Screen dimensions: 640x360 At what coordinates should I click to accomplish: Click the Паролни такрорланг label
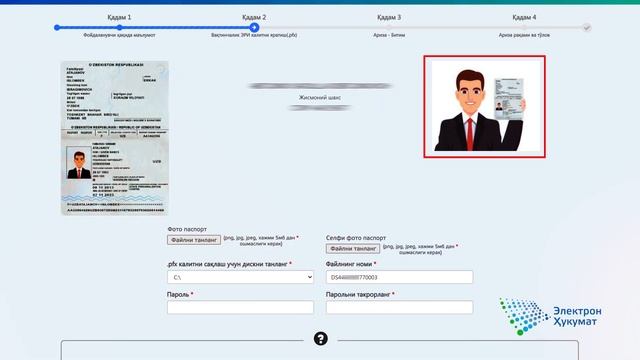pyautogui.click(x=358, y=294)
